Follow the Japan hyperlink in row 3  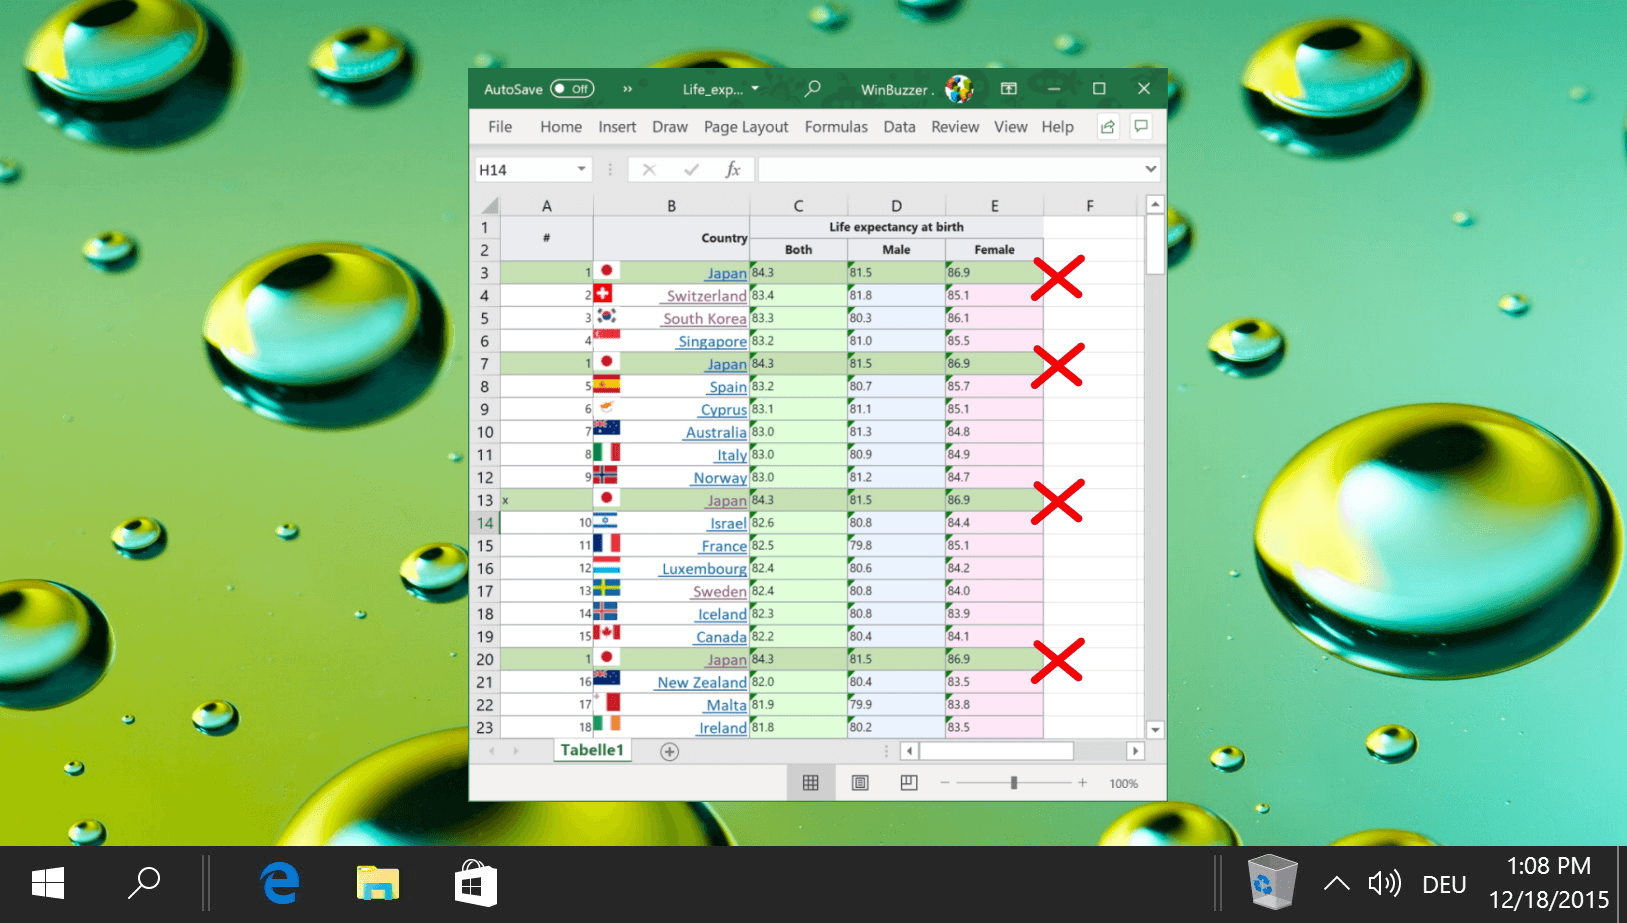(x=726, y=272)
